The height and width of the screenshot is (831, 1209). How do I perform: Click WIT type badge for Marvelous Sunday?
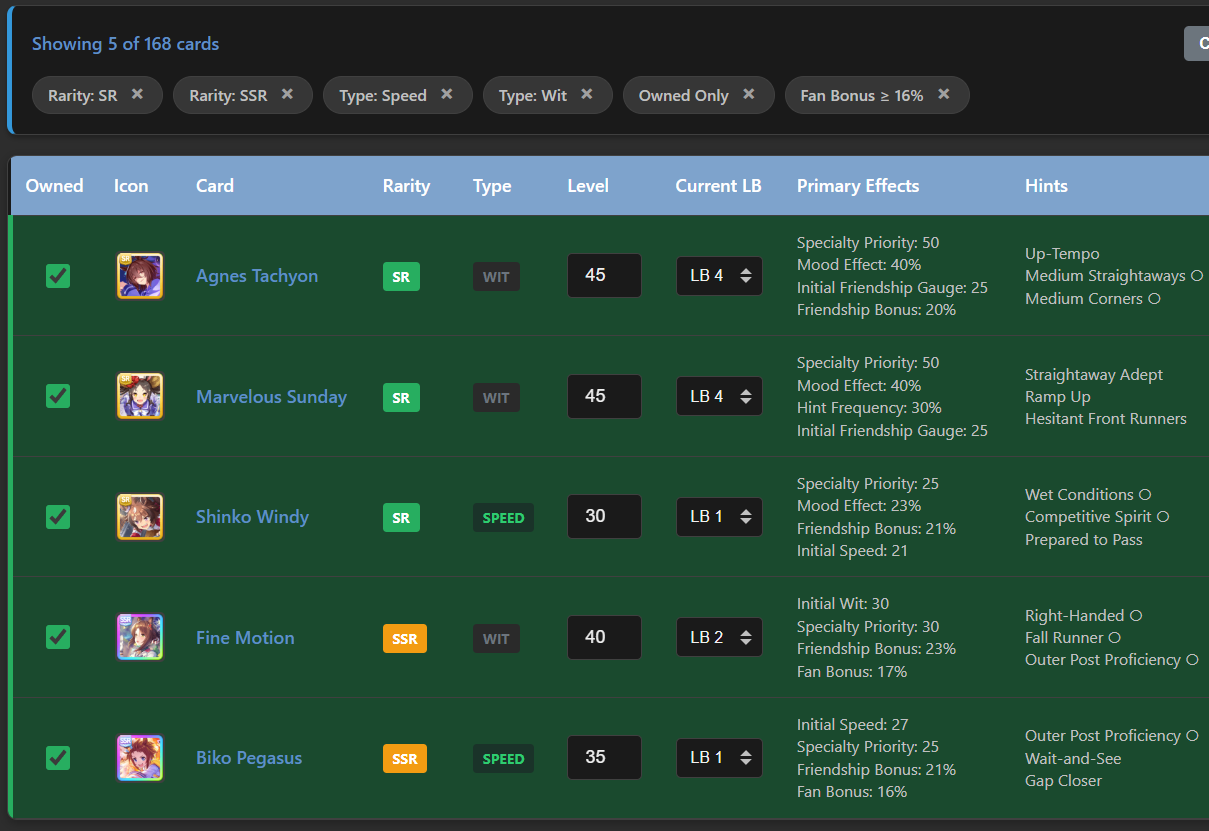(x=496, y=397)
